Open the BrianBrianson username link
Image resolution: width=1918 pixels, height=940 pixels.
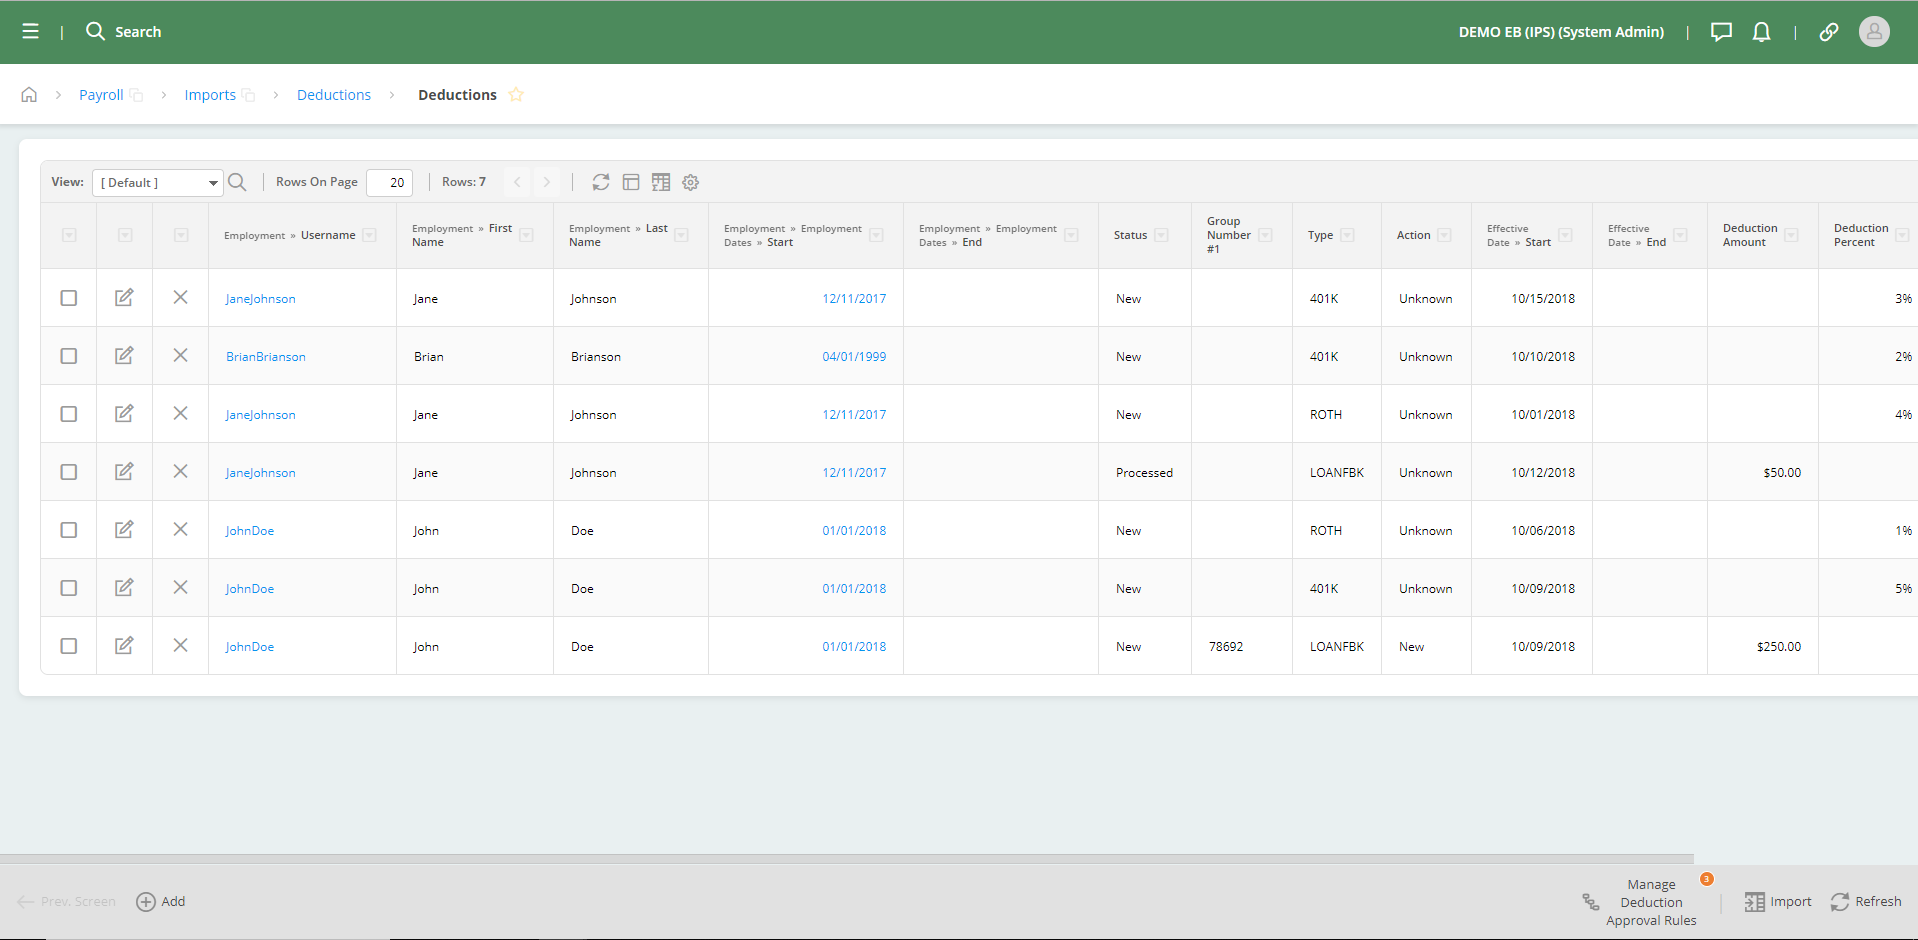tap(266, 357)
